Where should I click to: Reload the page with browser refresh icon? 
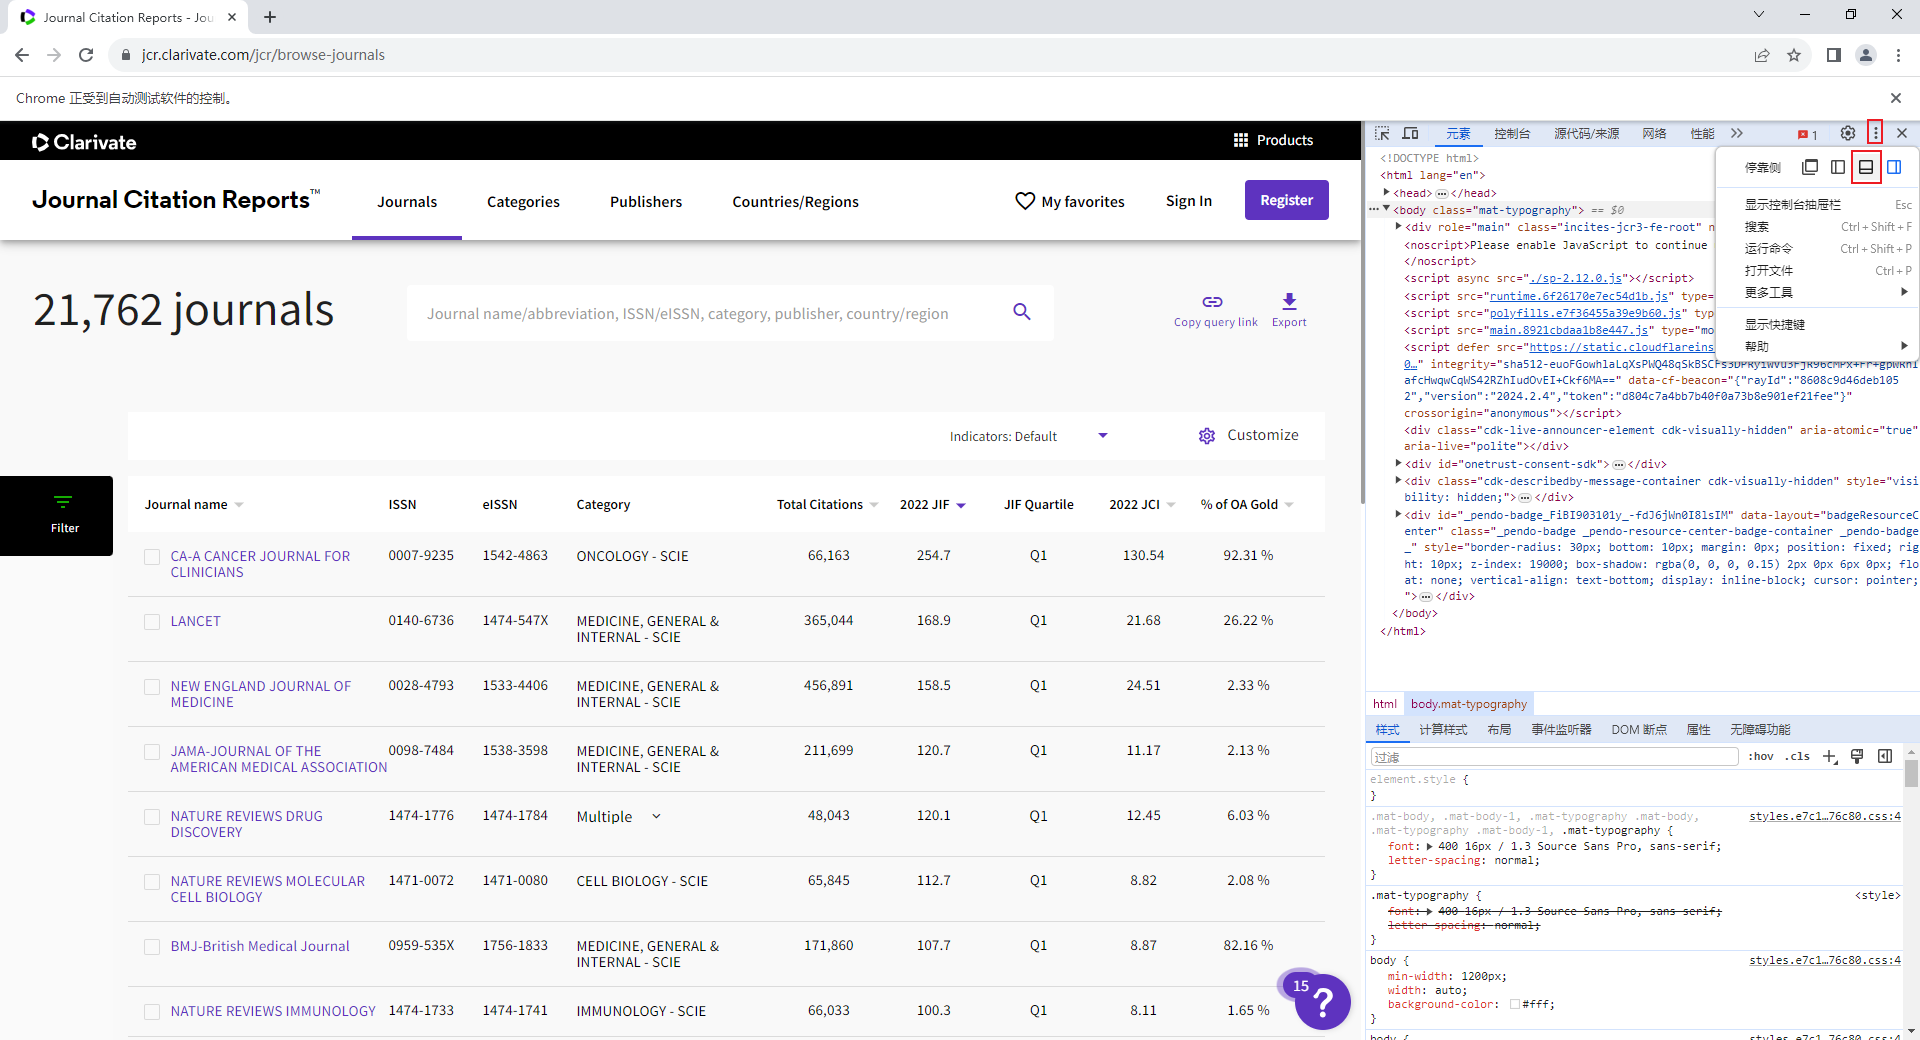pyautogui.click(x=86, y=55)
